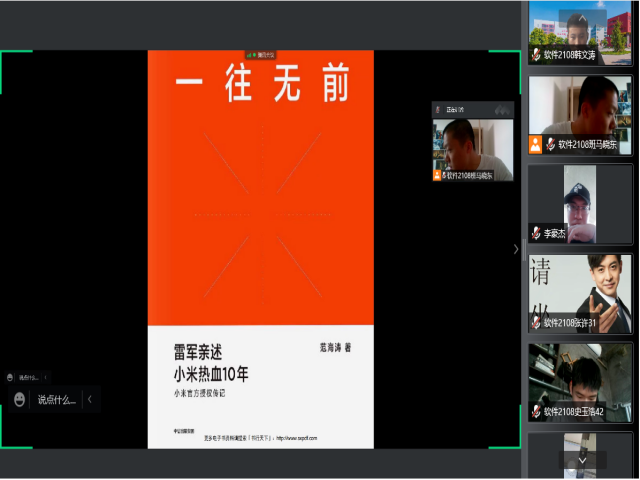
Task: Collapse the larger chat bar arrow
Action: point(90,399)
